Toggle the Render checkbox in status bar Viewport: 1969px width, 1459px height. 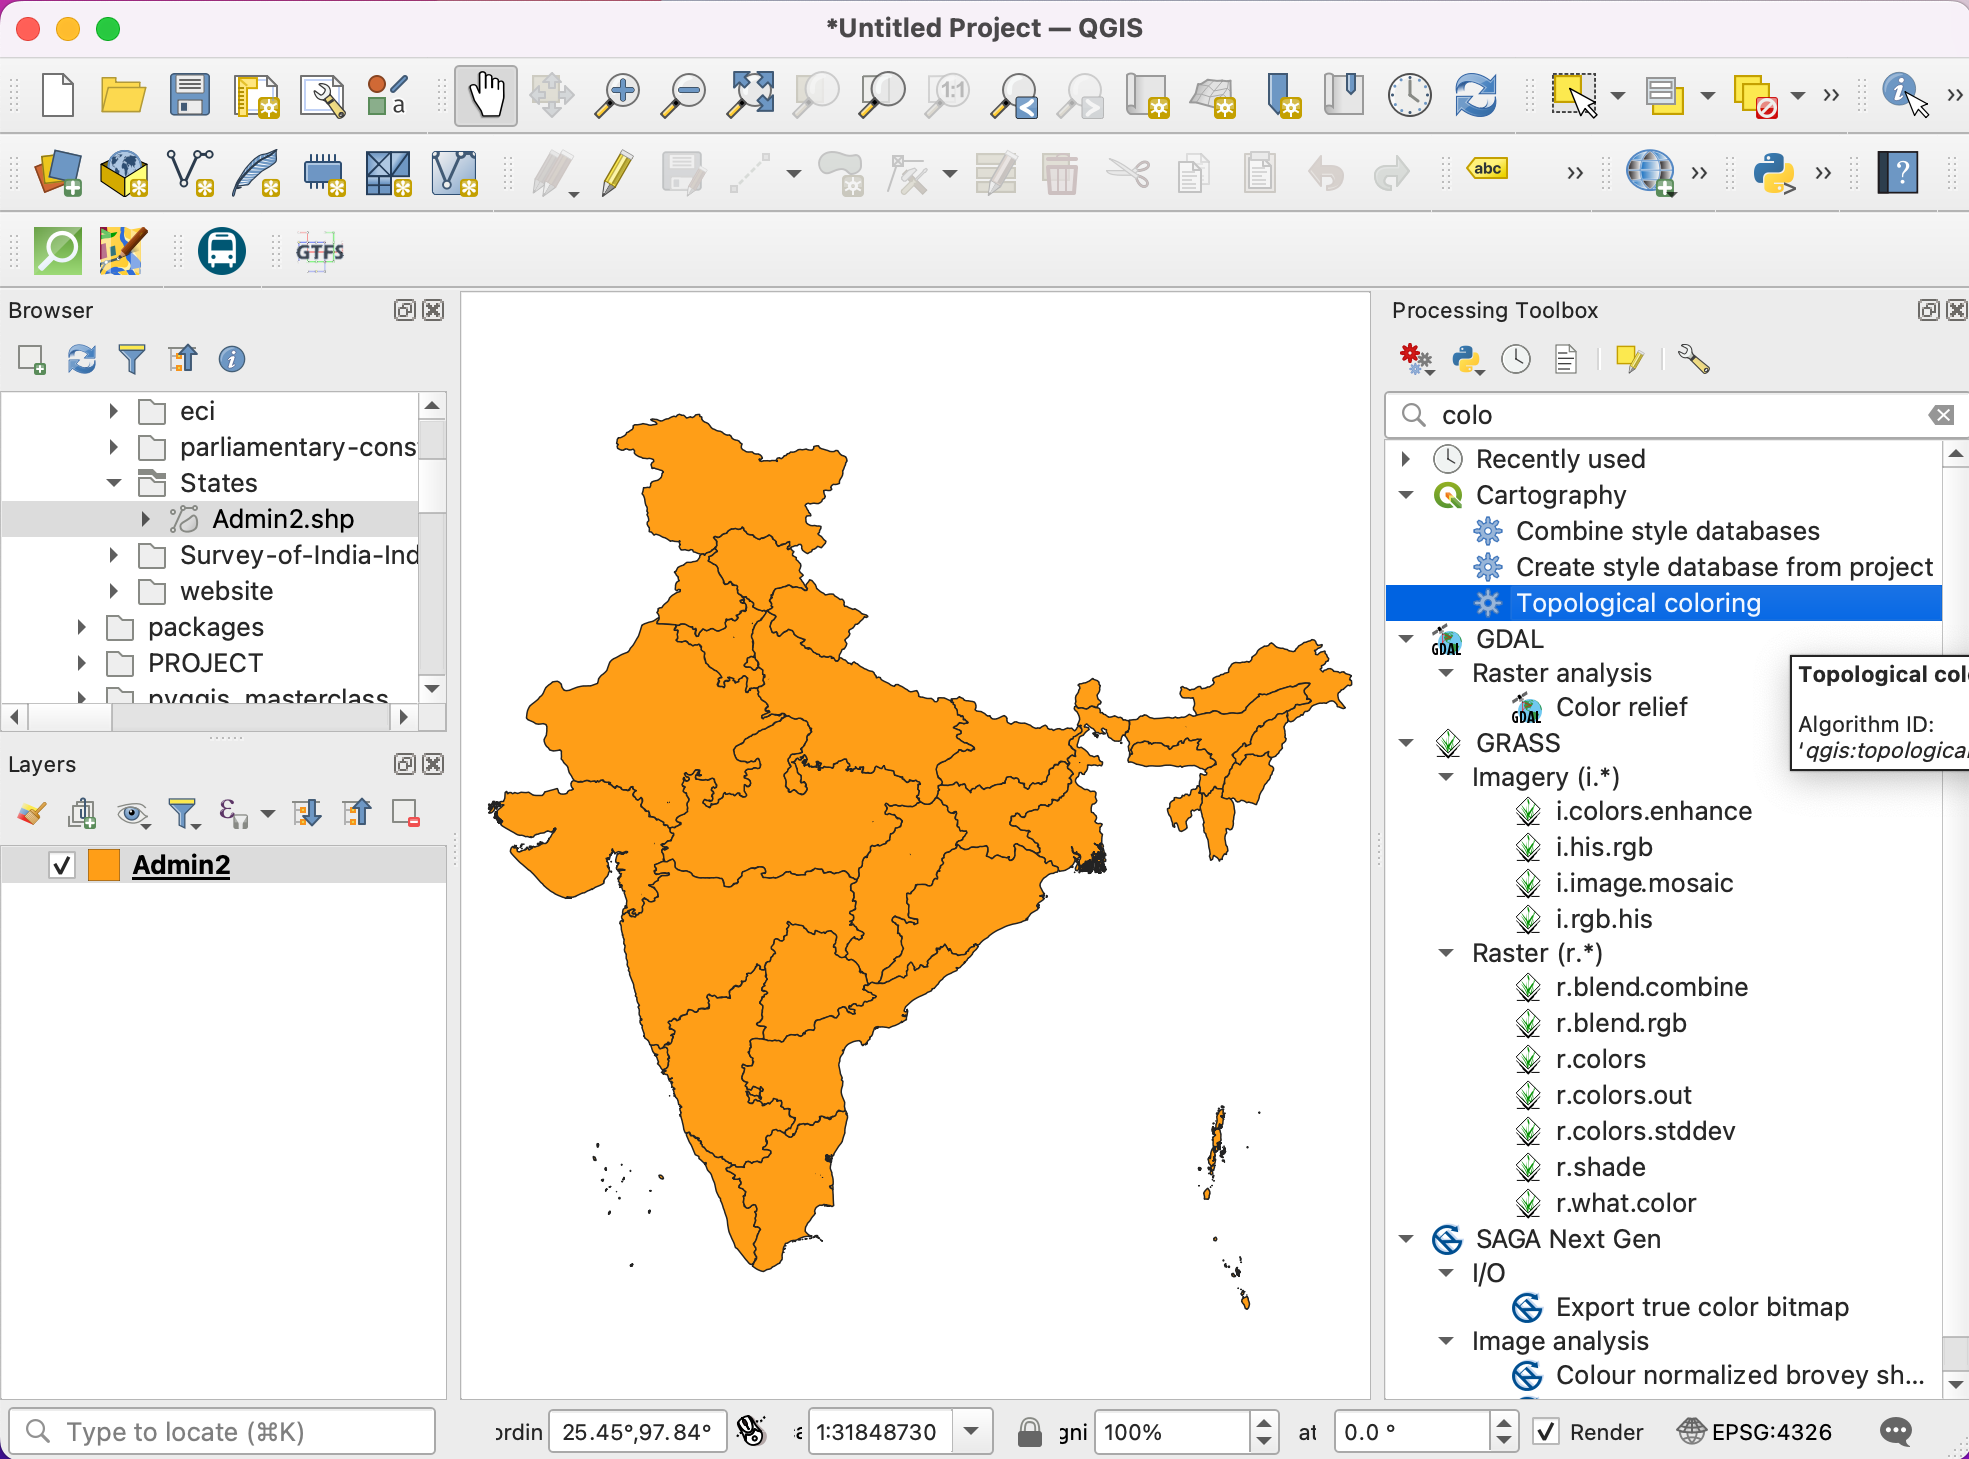(1546, 1432)
